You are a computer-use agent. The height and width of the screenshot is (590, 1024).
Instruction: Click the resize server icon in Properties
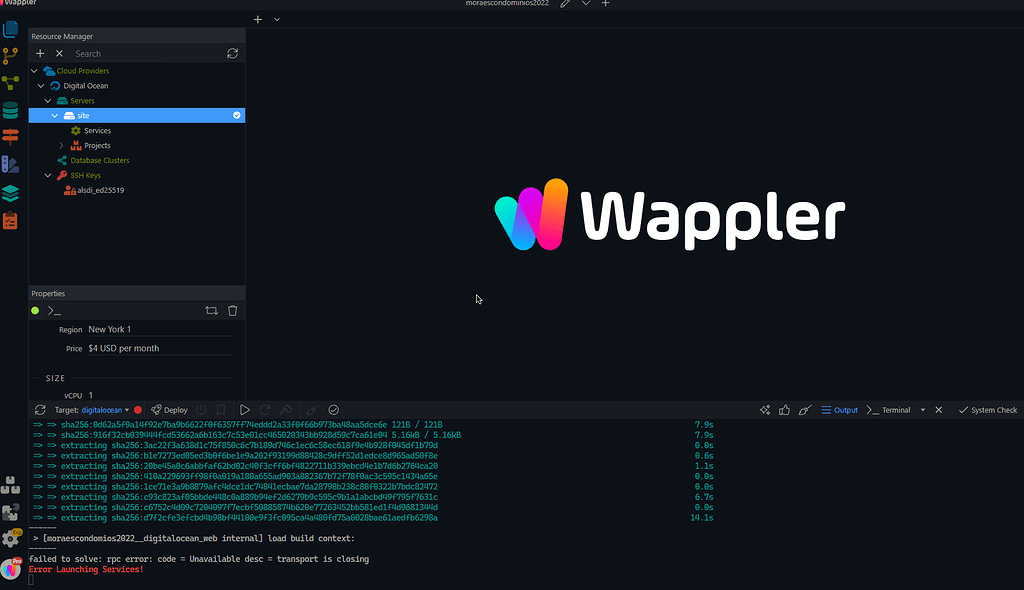212,311
